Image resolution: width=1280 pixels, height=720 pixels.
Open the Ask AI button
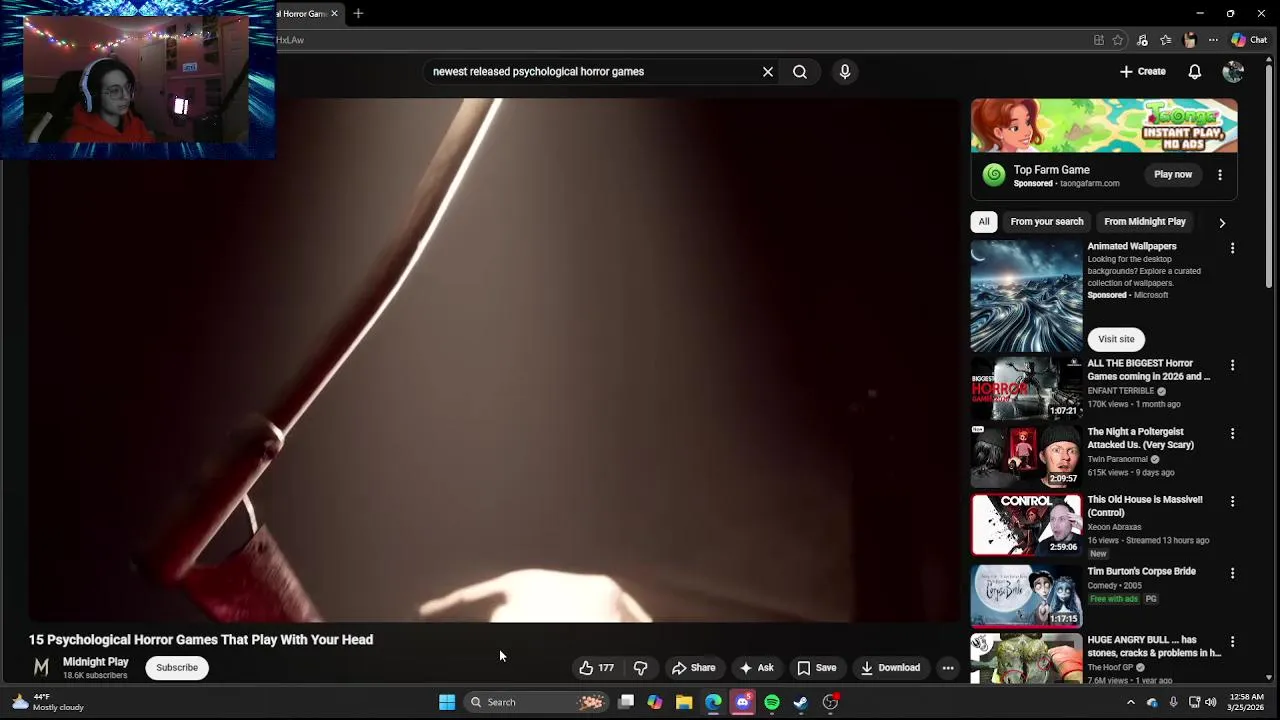(x=756, y=668)
